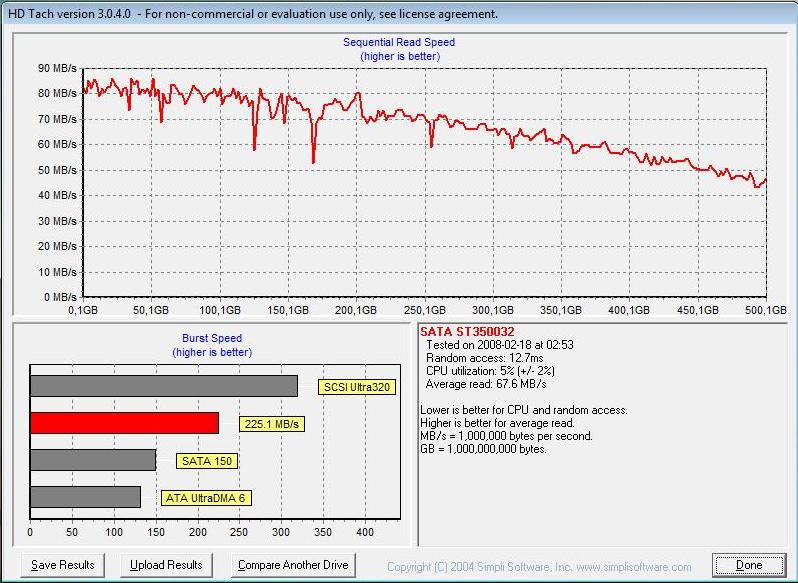The width and height of the screenshot is (798, 583).
Task: Click the Sequential Read Speed chart title
Action: pos(399,42)
